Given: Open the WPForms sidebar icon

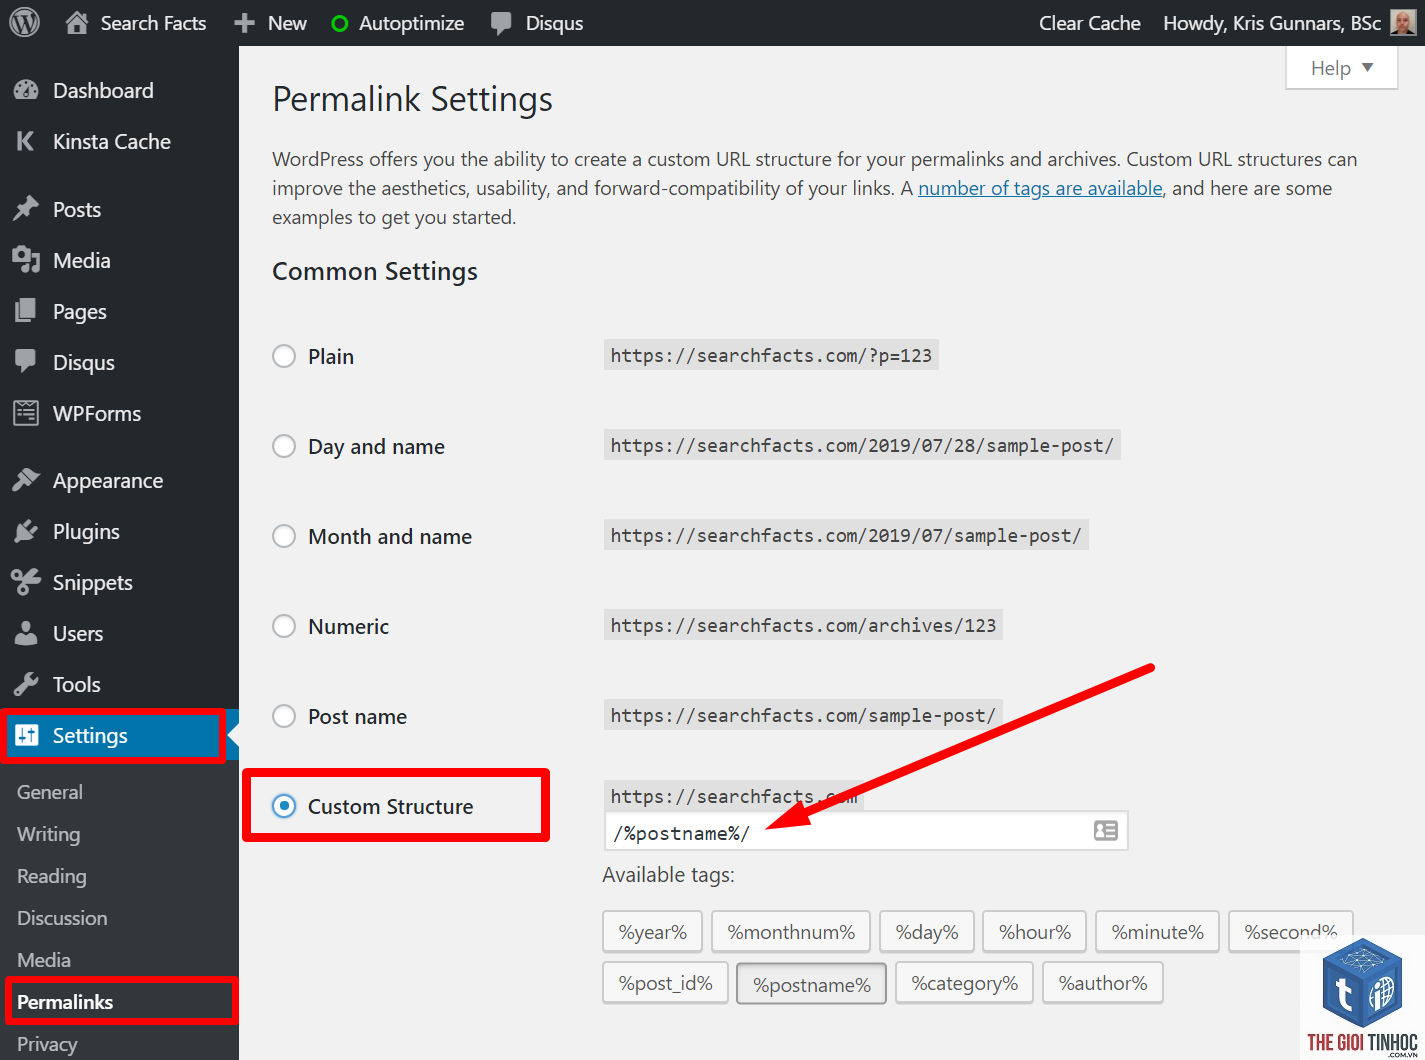Looking at the screenshot, I should pyautogui.click(x=26, y=412).
